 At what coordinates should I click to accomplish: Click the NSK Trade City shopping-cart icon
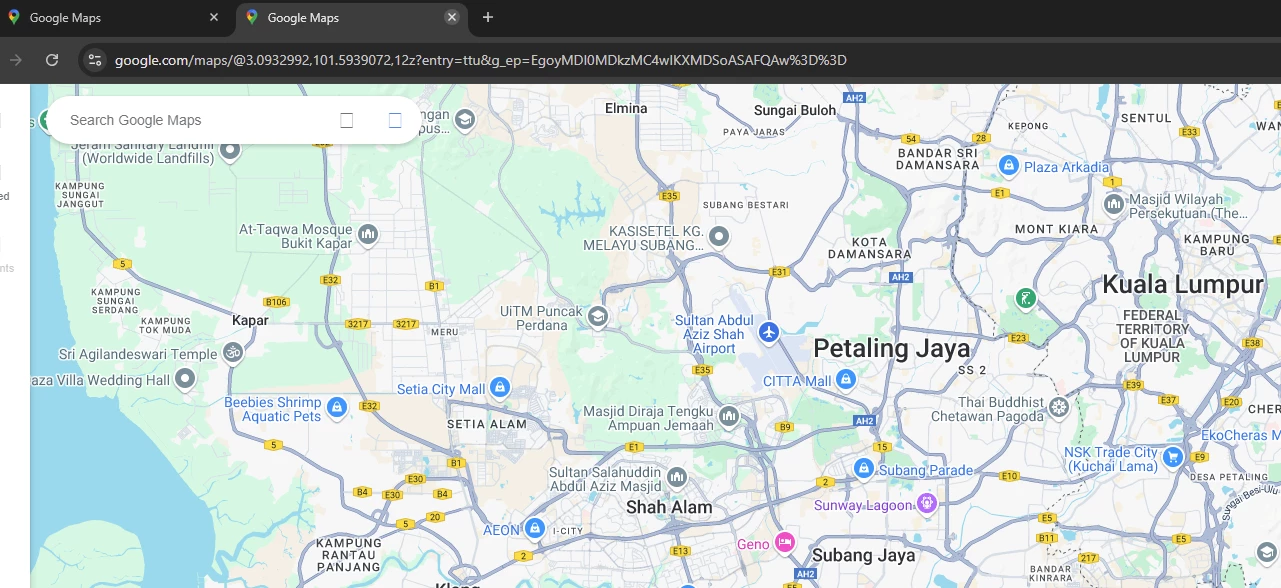click(x=1173, y=458)
